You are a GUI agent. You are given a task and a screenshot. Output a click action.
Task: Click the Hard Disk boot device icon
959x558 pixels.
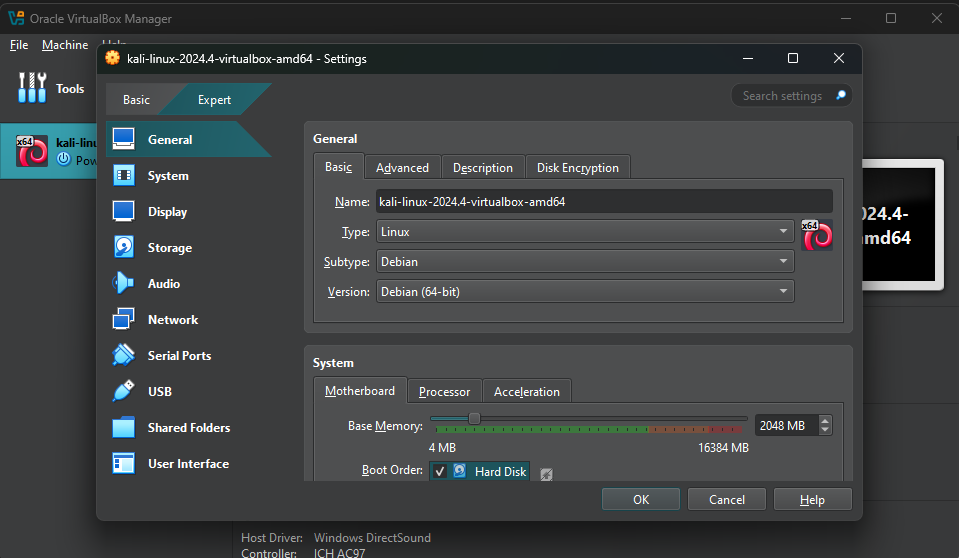tap(460, 471)
